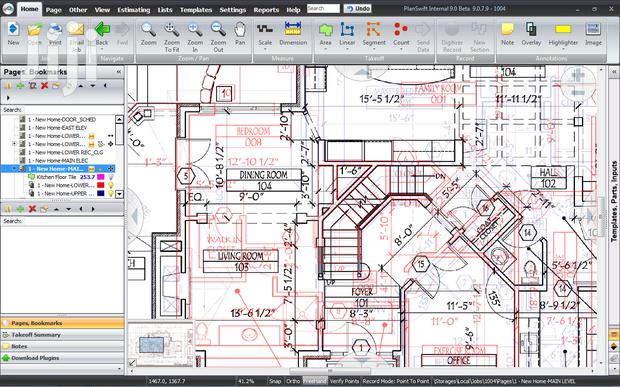This screenshot has width=620, height=387.
Task: Open the Estimating ribbon tab
Action: point(134,9)
